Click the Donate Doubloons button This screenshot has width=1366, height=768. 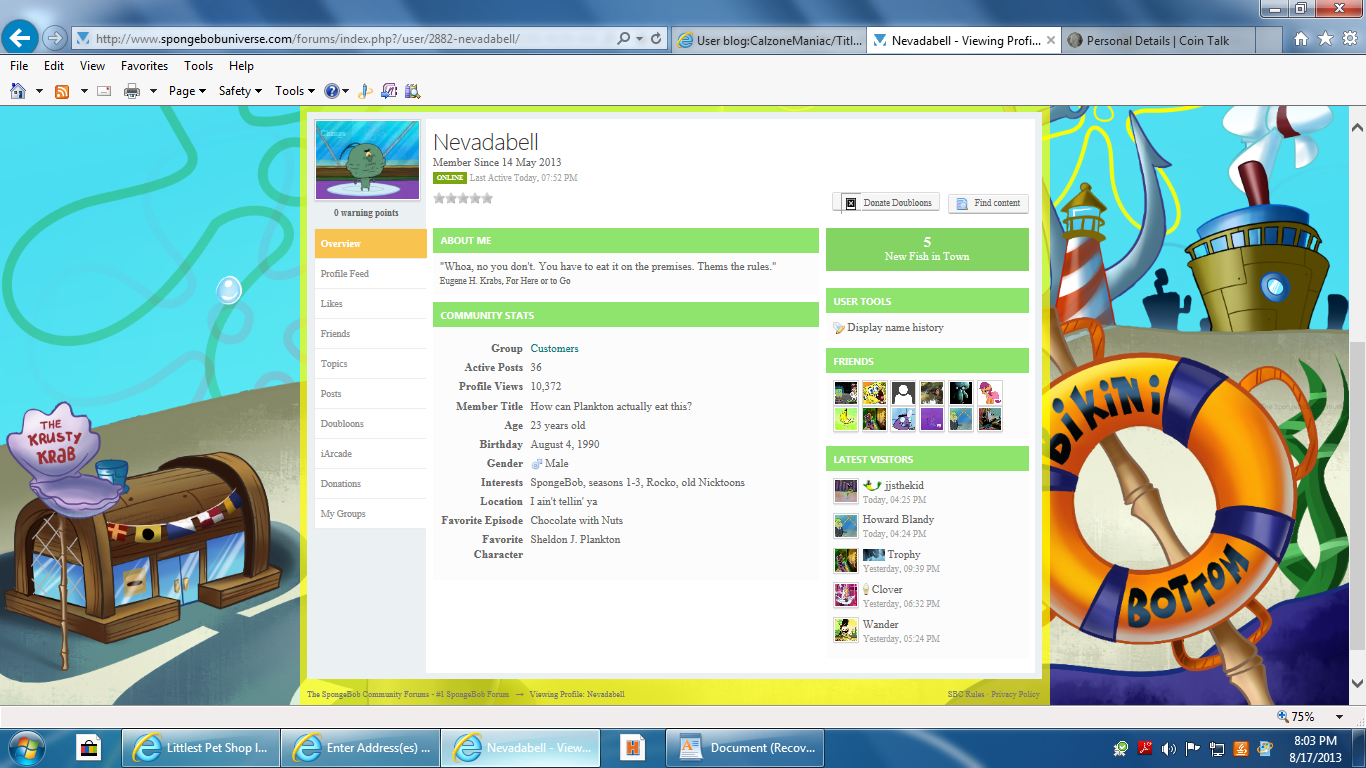[885, 203]
